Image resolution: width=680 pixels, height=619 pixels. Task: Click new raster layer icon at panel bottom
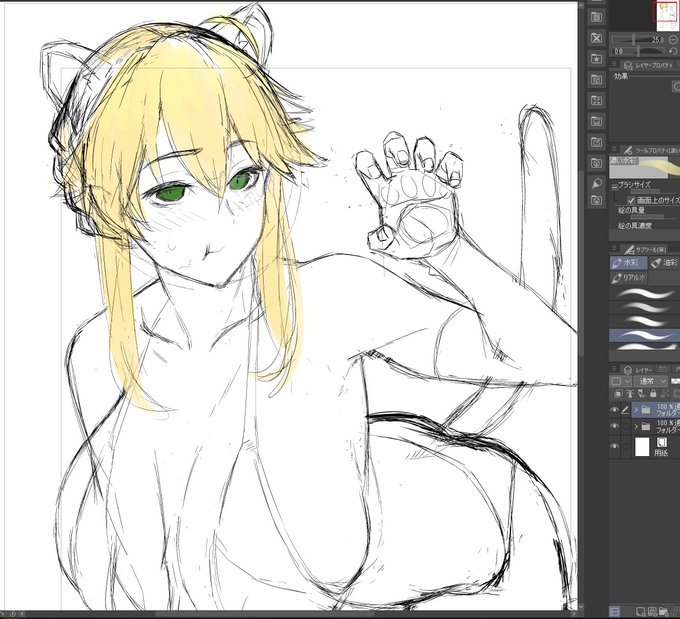[x=641, y=612]
